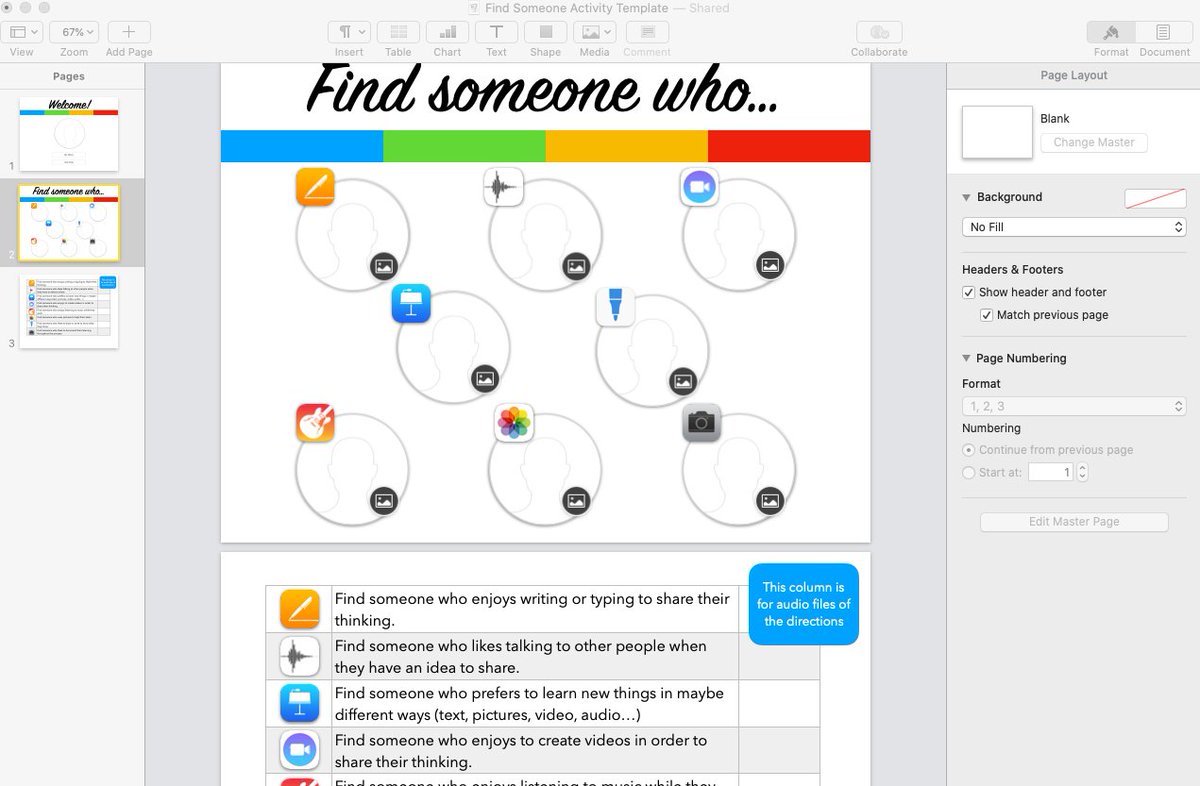Click the Start at number field
Screen dimensions: 1200x786
1050,472
